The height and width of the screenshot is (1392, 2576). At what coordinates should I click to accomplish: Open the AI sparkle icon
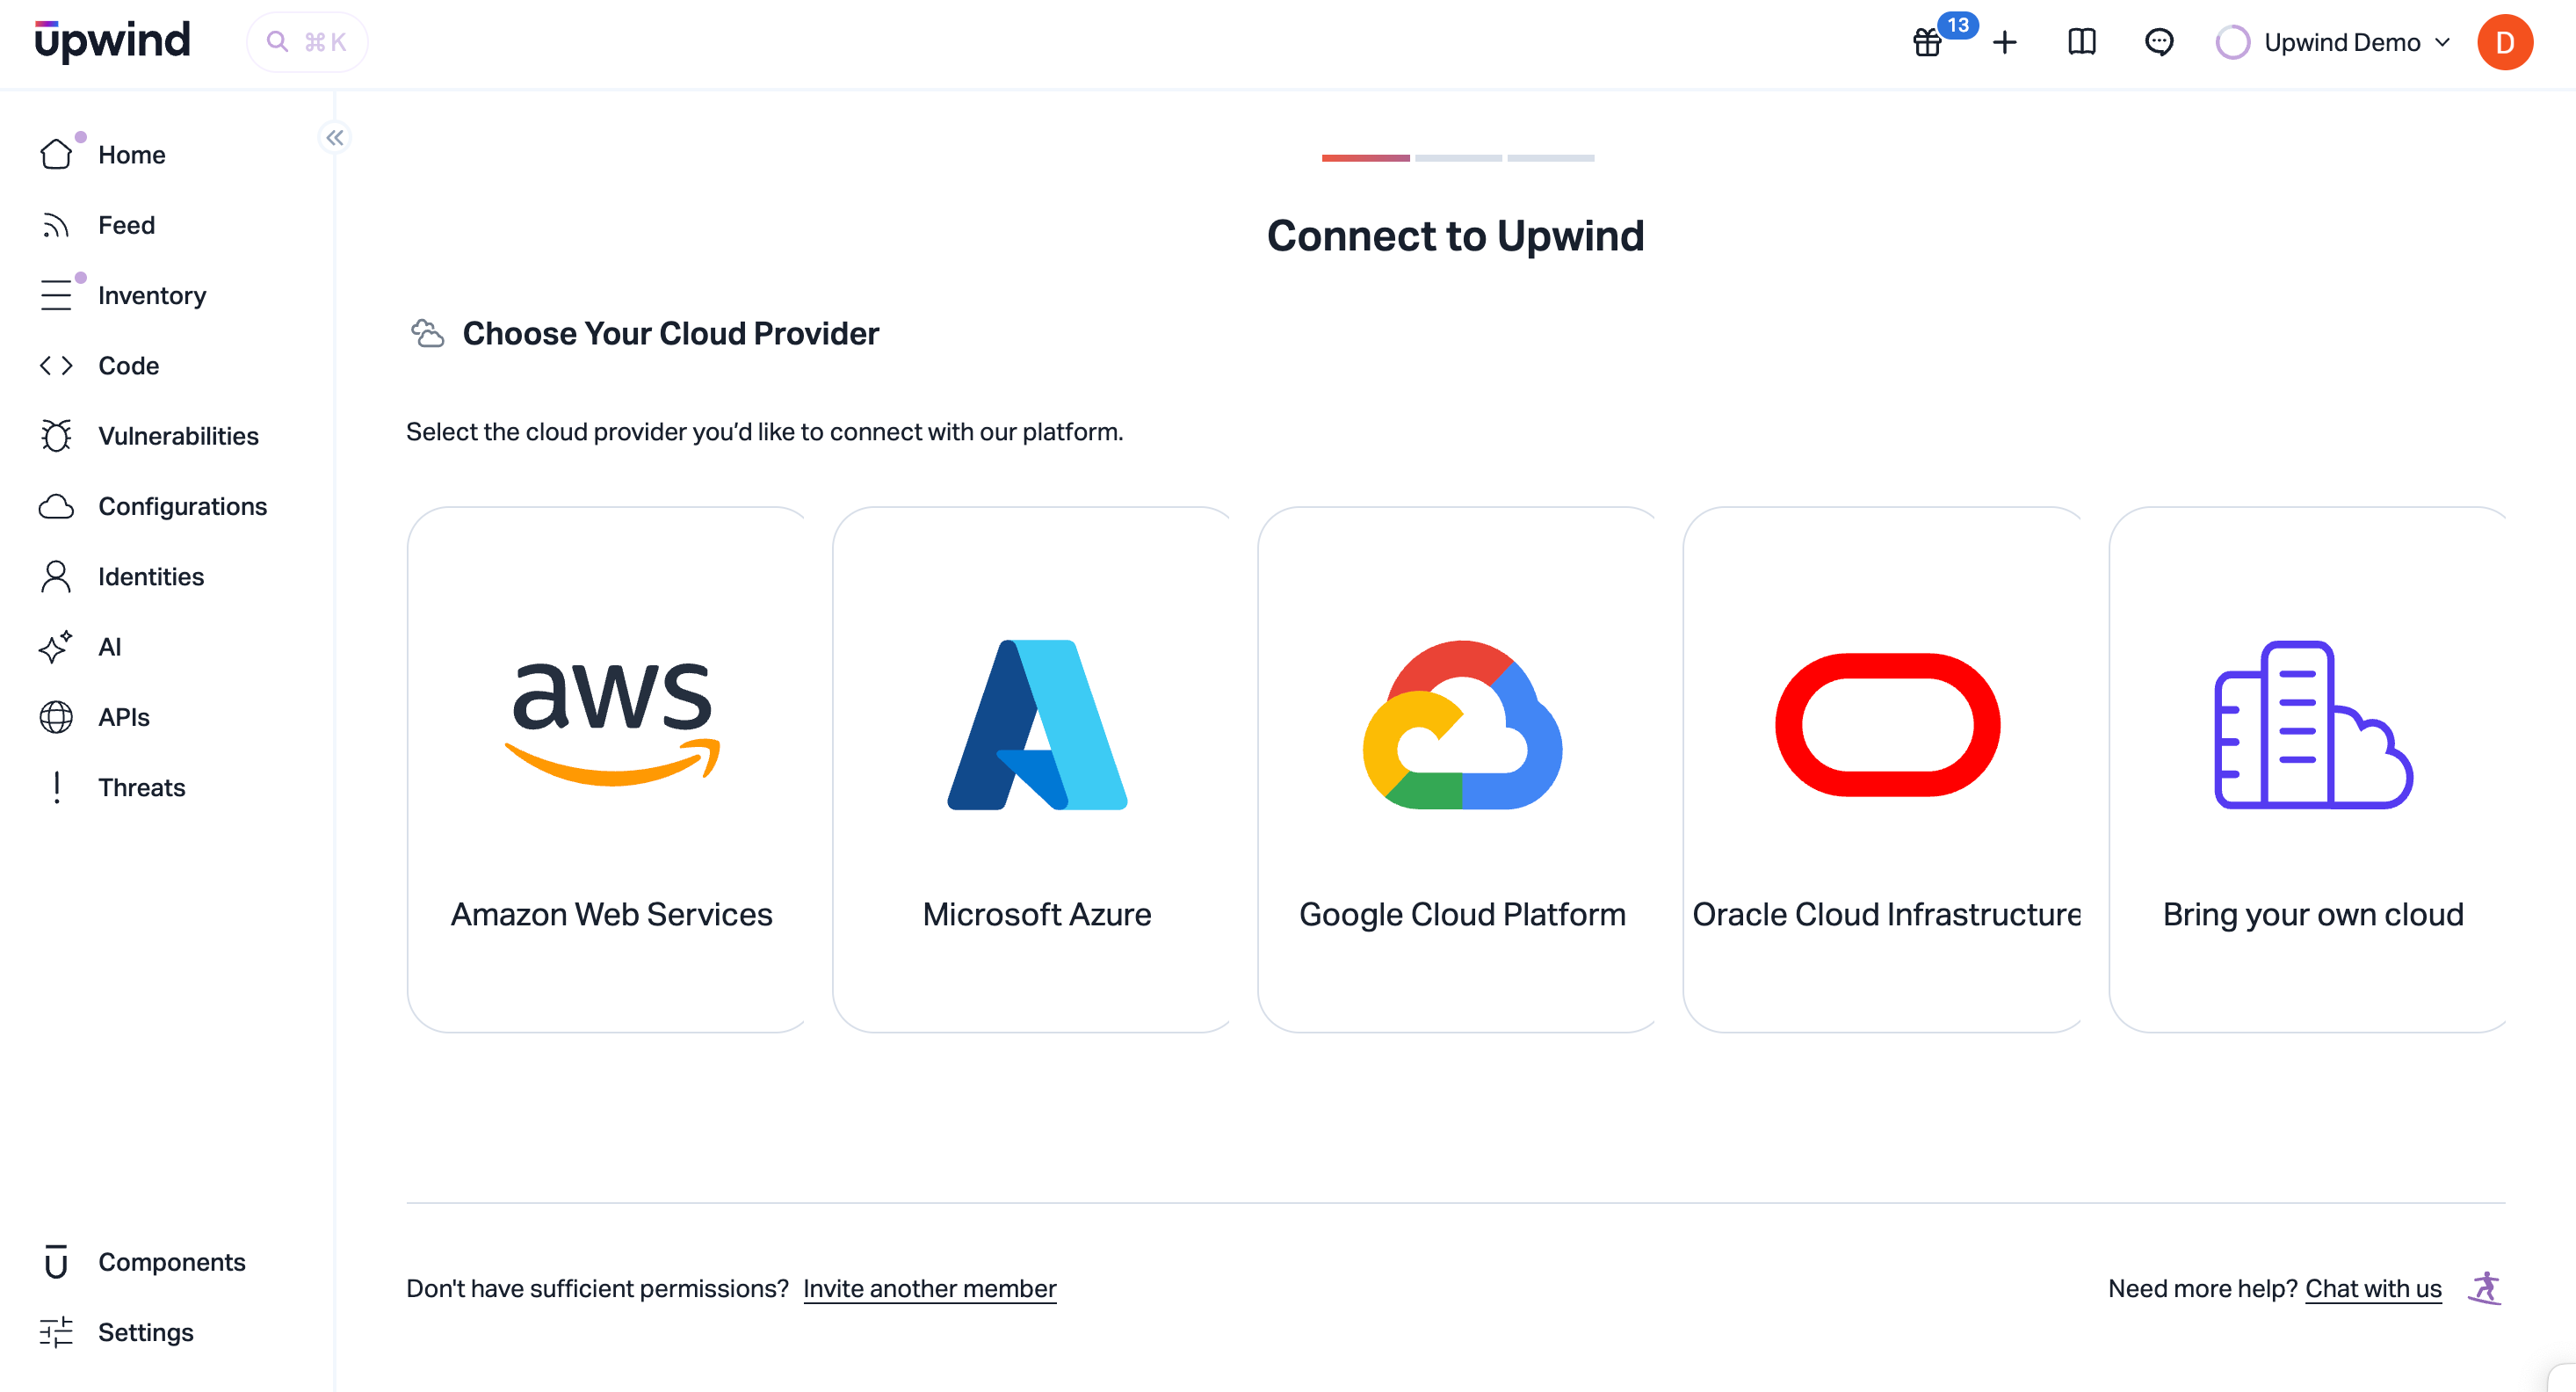(56, 647)
